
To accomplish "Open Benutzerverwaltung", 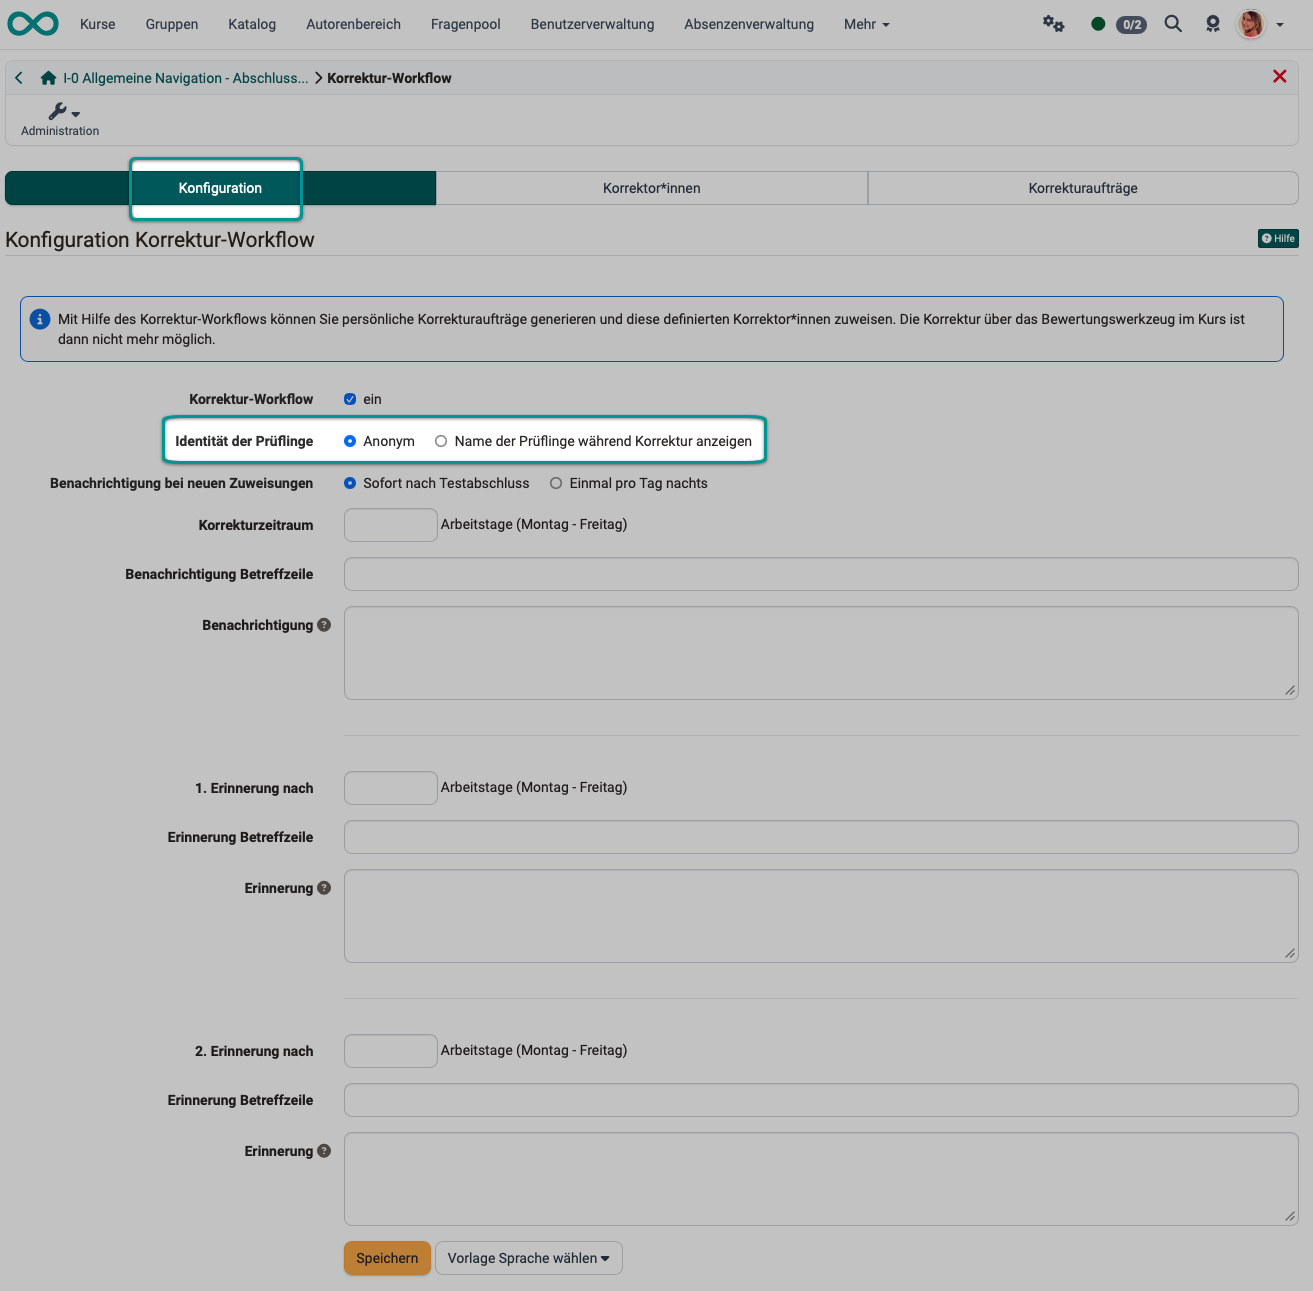I will [x=593, y=24].
